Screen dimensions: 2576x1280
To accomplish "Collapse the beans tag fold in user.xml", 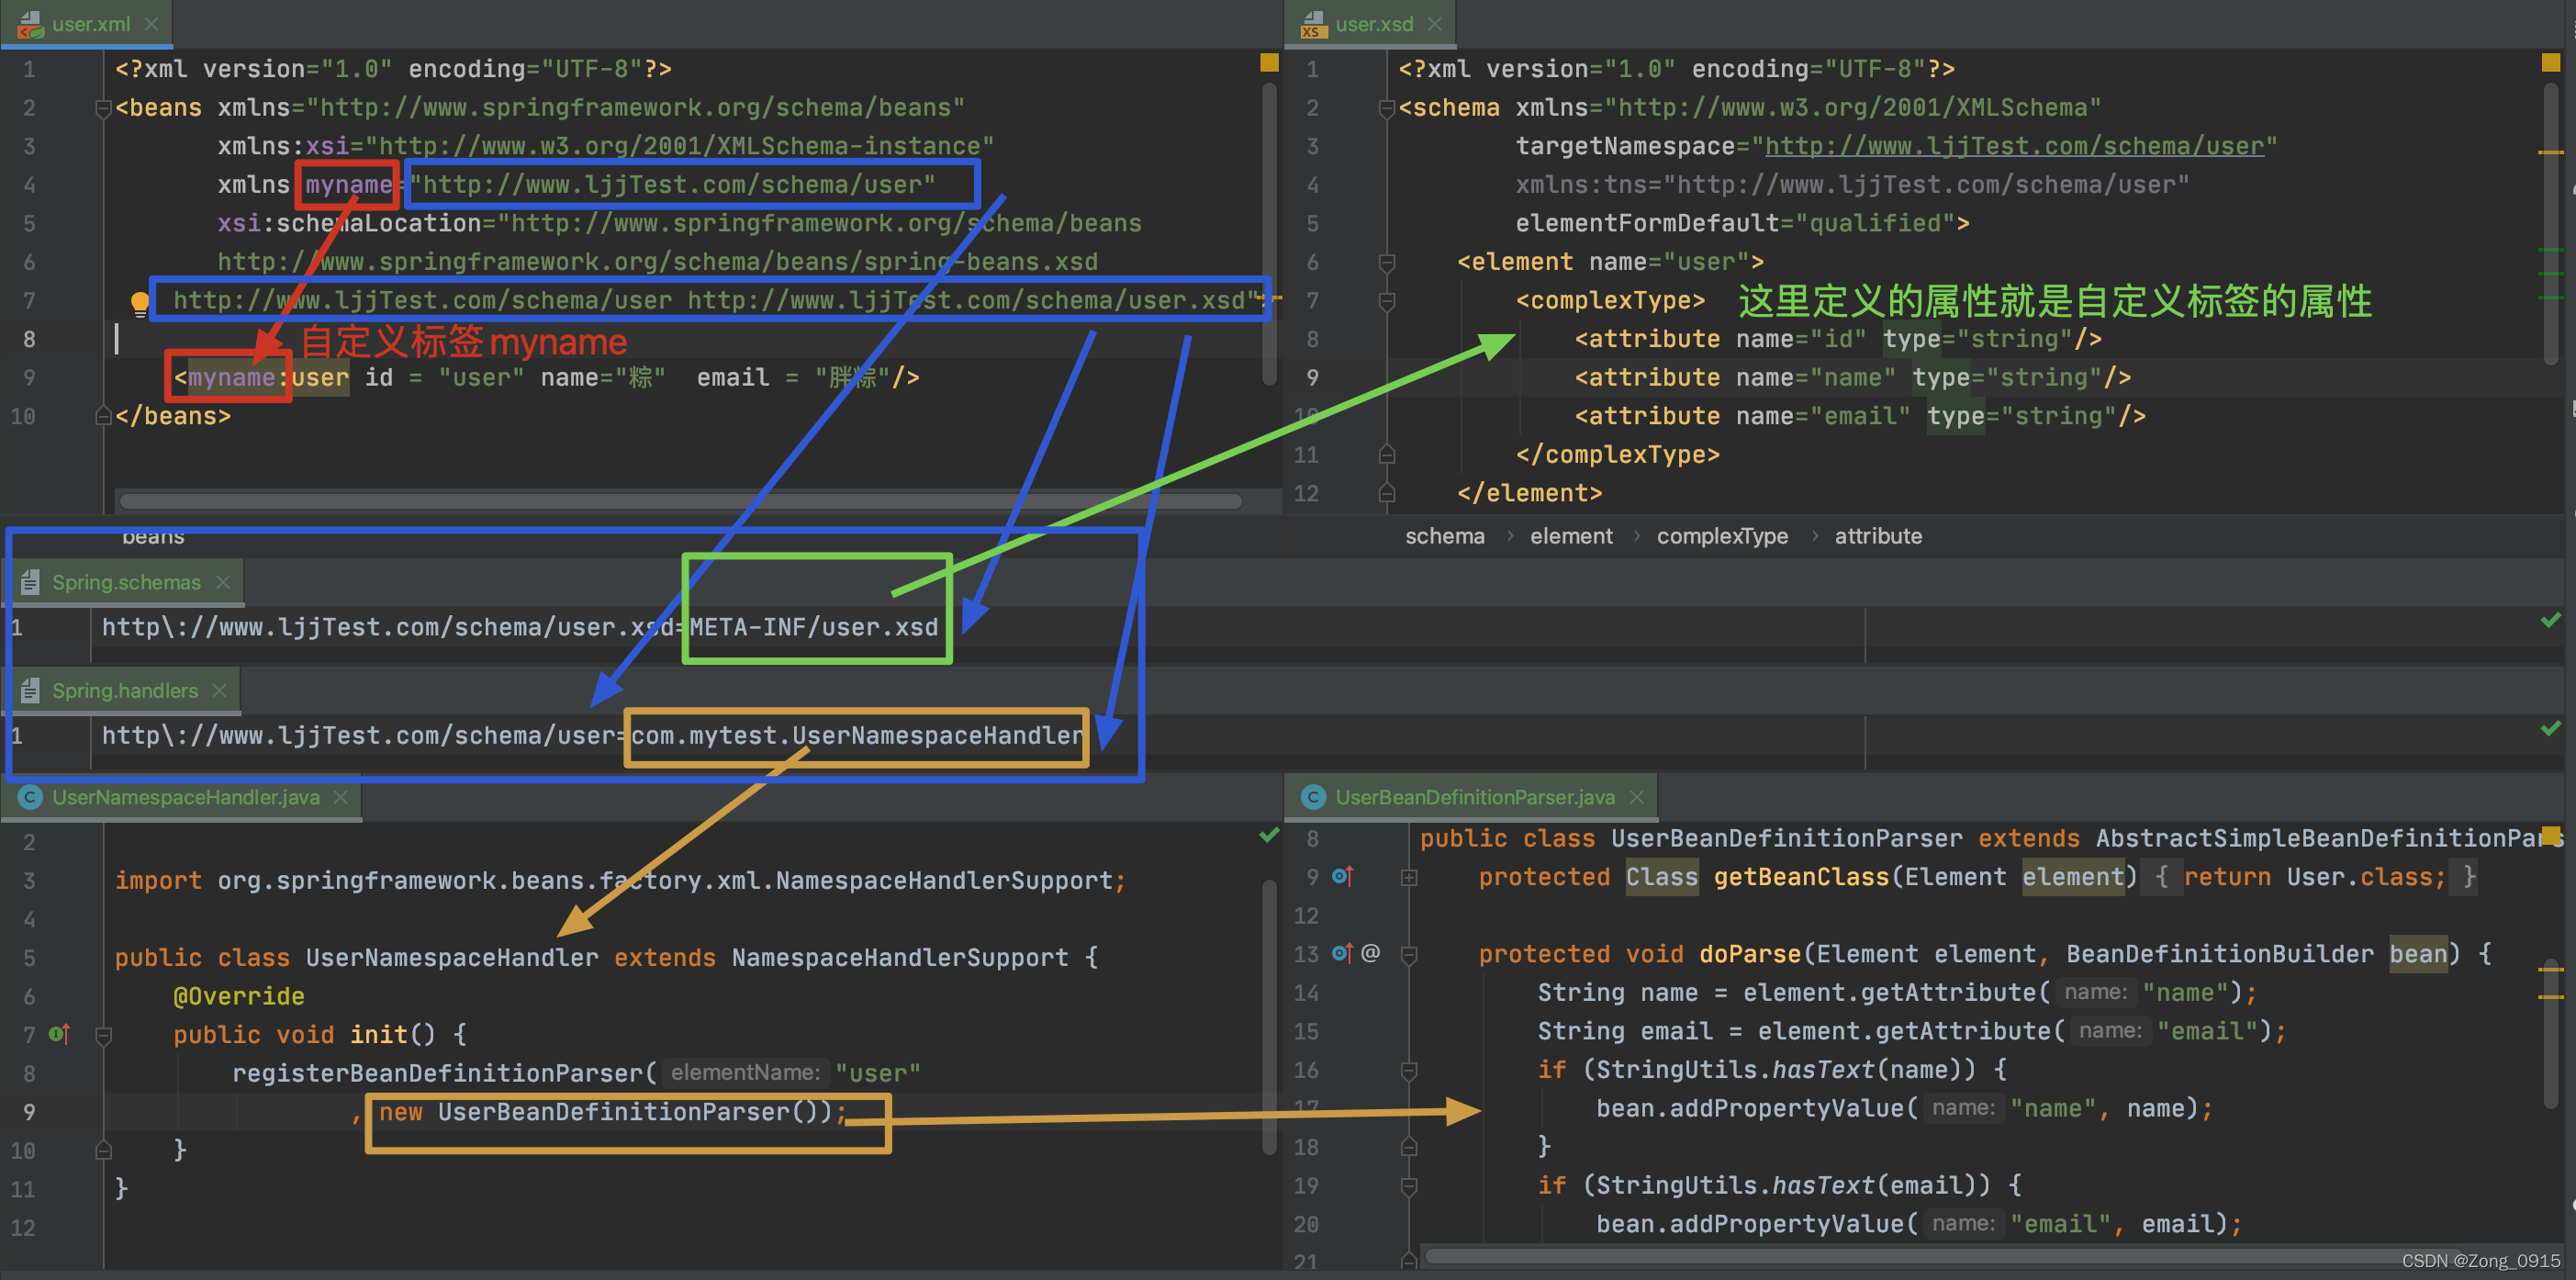I will tap(102, 108).
